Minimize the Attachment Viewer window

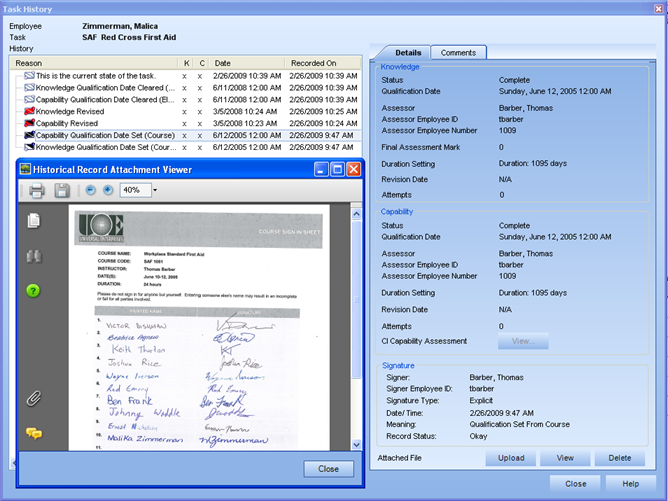321,169
